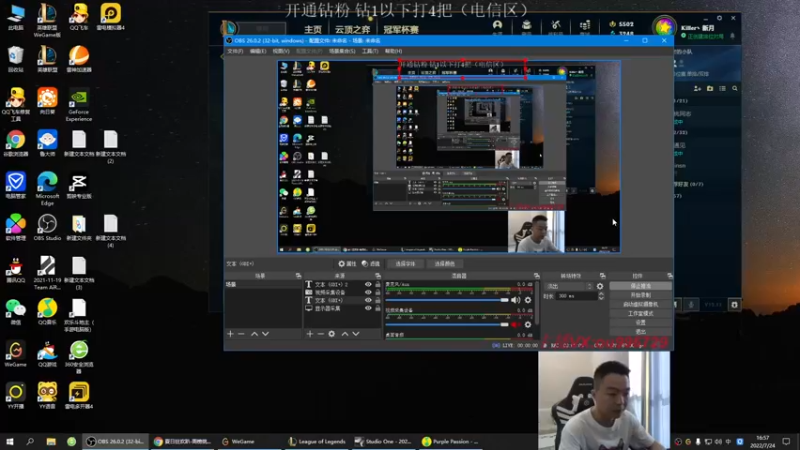
Task: Pop out the Controls dock
Action: [x=669, y=276]
